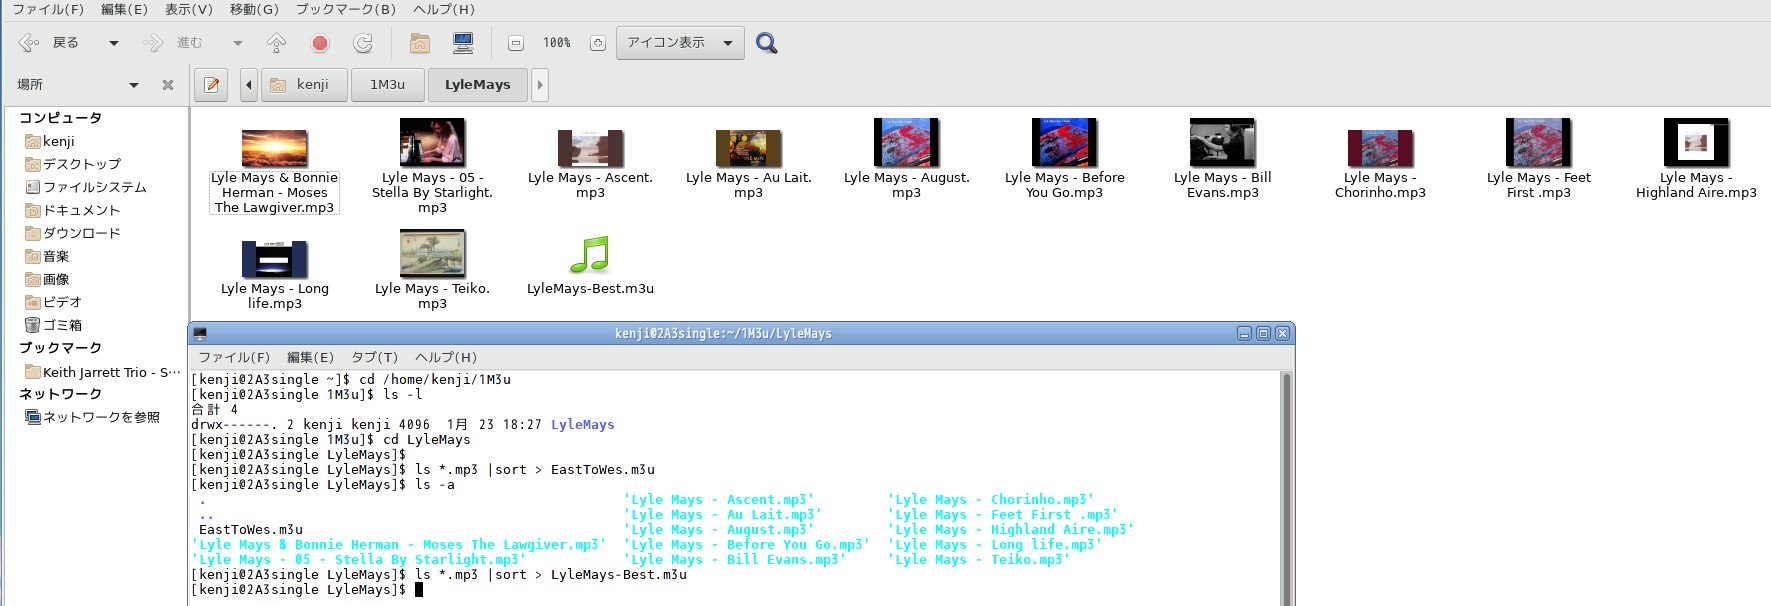Screen dimensions: 1771x606
Task: Switch to the 1M3u path button
Action: 387,85
